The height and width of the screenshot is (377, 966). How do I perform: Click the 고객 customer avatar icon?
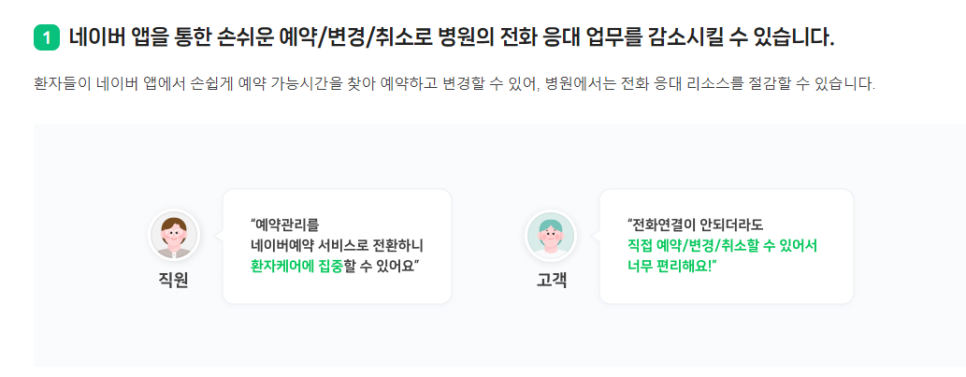pos(550,235)
